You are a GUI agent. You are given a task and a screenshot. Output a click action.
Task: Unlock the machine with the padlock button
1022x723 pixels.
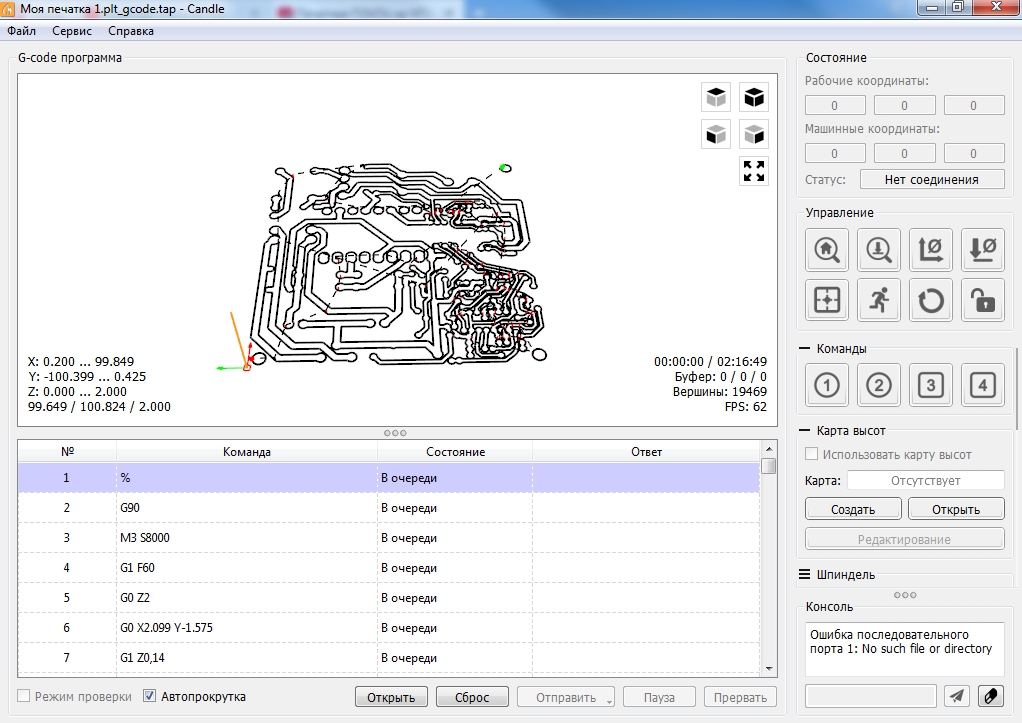click(983, 299)
